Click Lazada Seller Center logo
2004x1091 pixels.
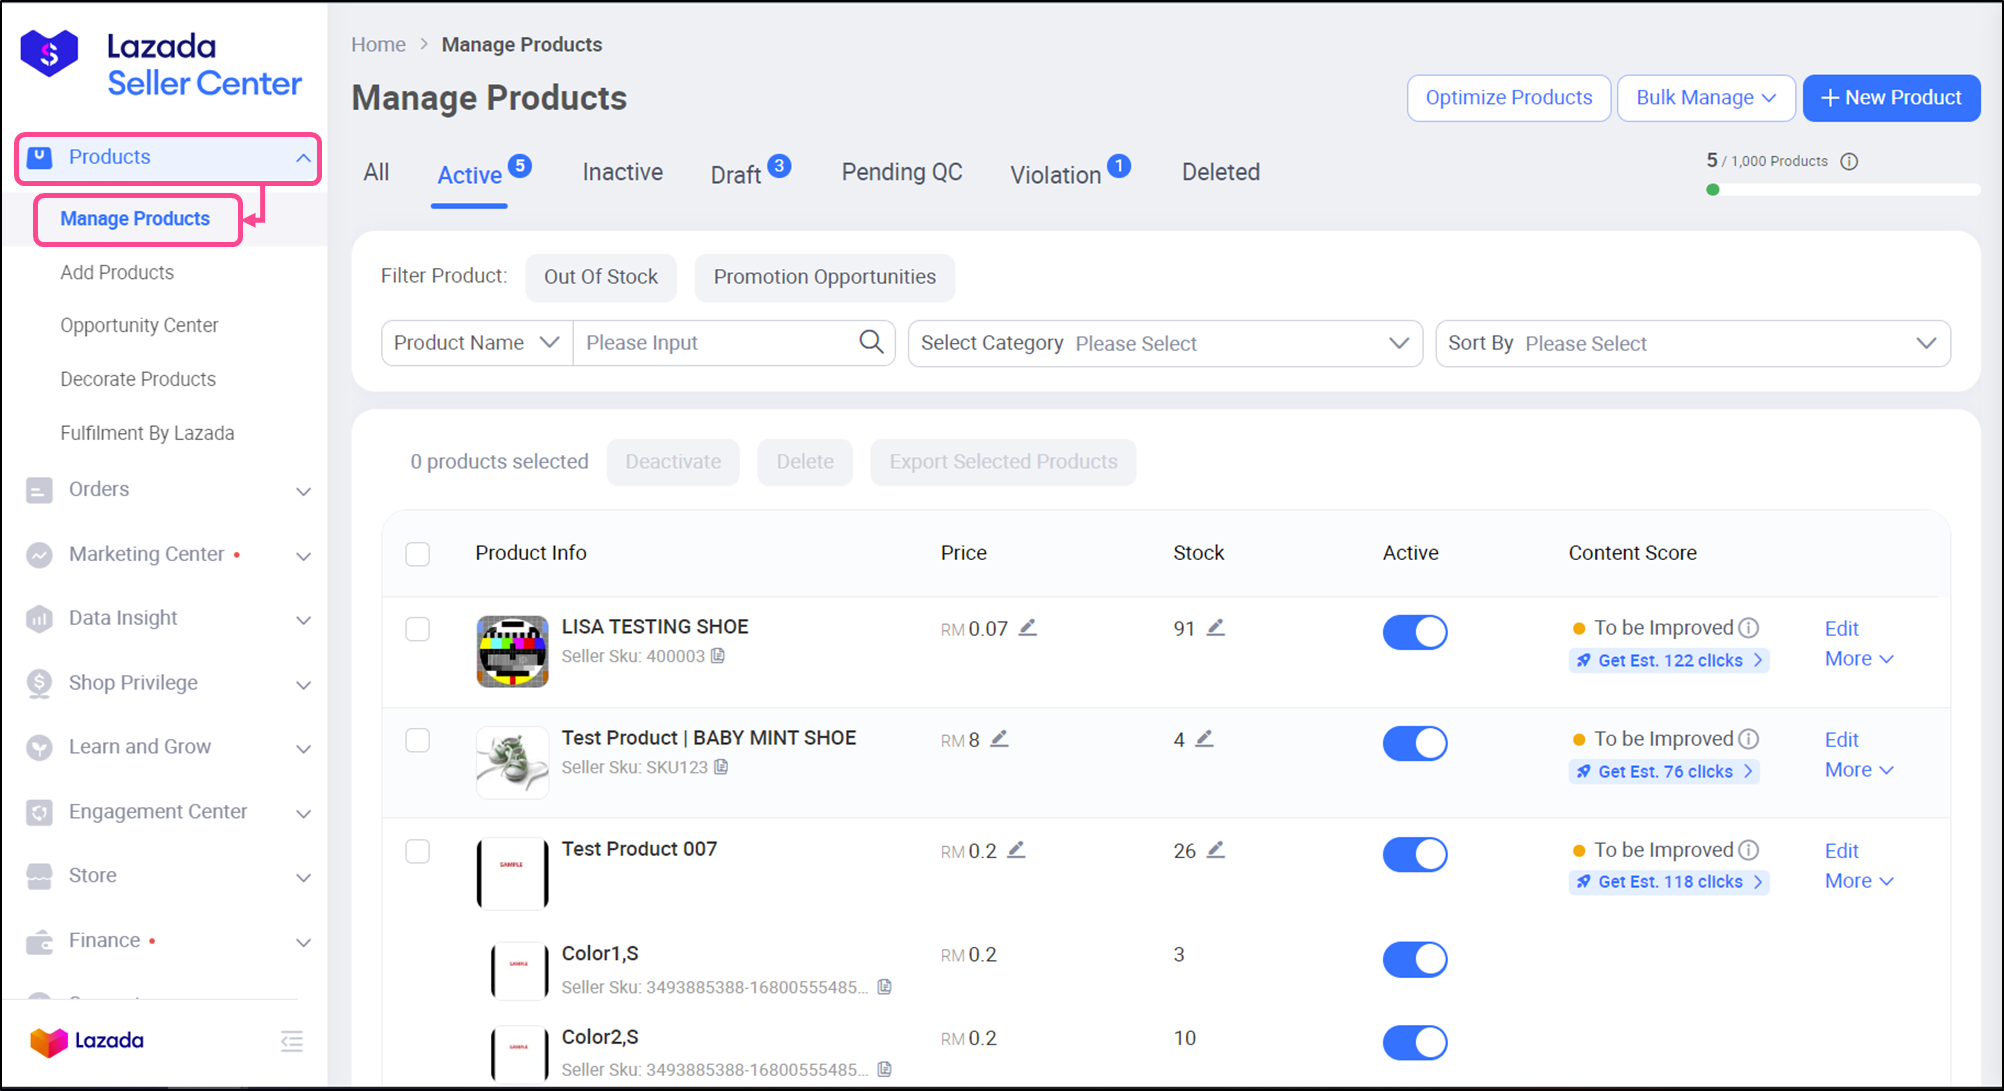[x=160, y=64]
